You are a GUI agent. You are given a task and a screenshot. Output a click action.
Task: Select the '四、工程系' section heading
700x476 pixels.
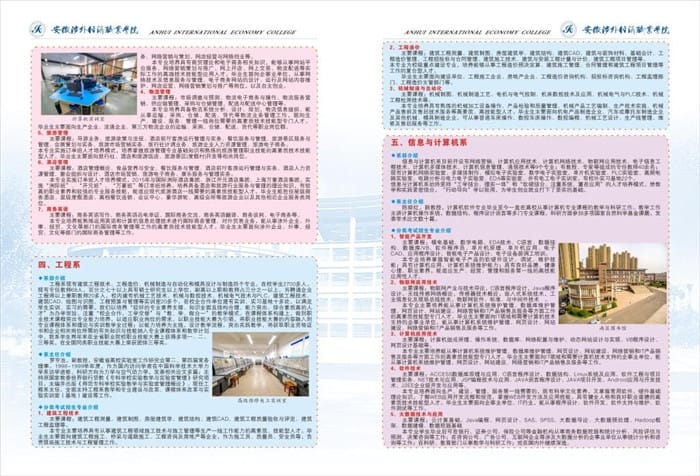60,265
